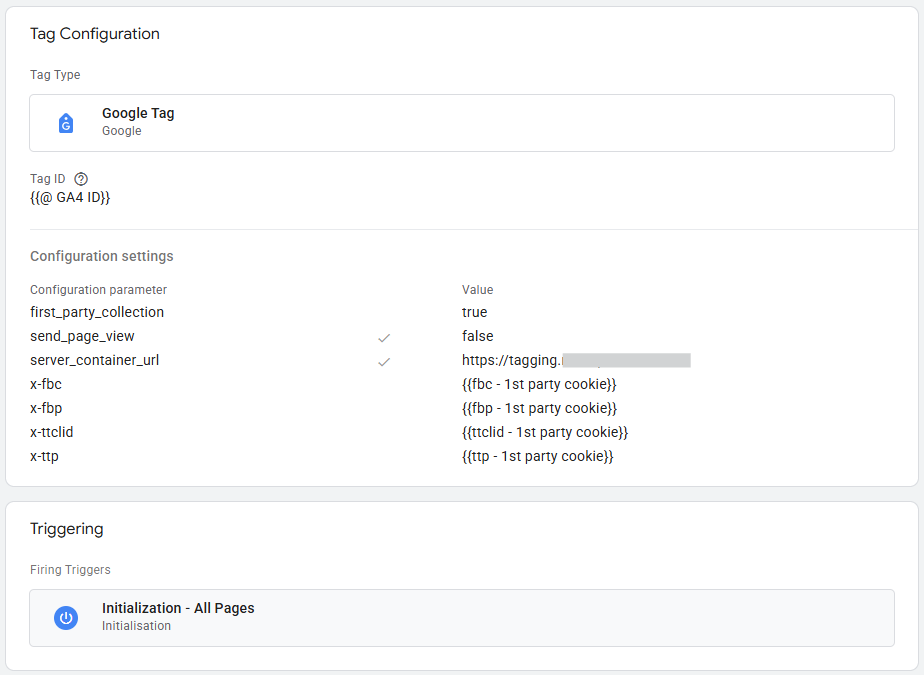The height and width of the screenshot is (675, 924).
Task: Select the {{@ GA4 ID}} Tag ID value
Action: click(70, 198)
